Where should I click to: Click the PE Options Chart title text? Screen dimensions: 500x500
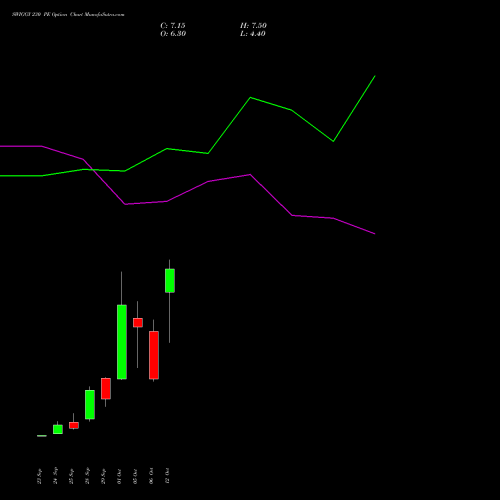(68, 15)
